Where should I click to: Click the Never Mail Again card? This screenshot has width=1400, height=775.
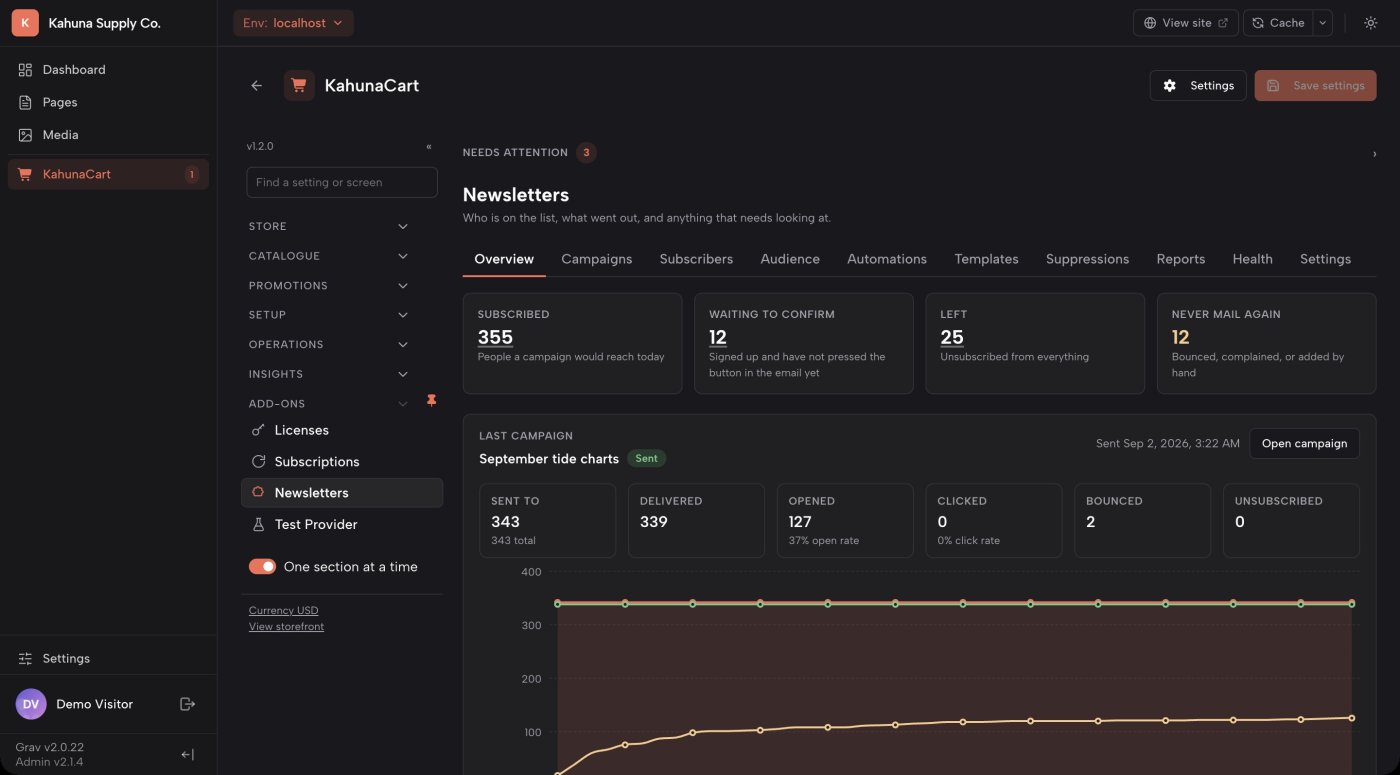point(1266,343)
